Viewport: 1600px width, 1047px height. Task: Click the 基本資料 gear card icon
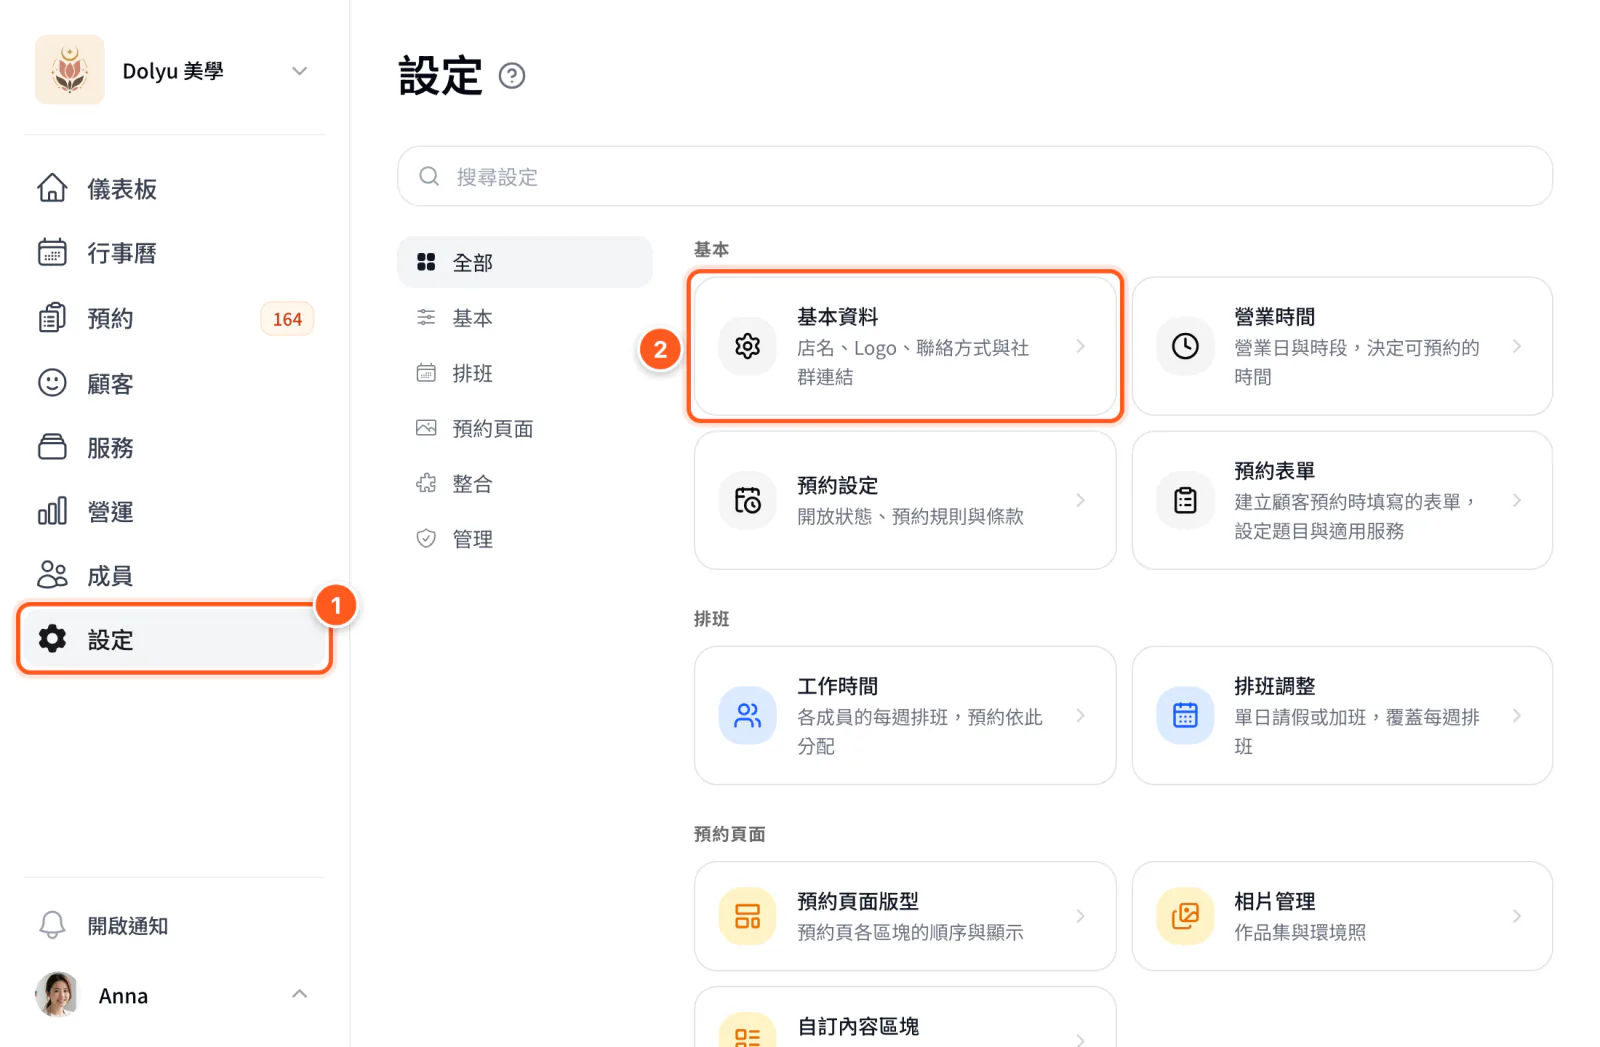(748, 346)
